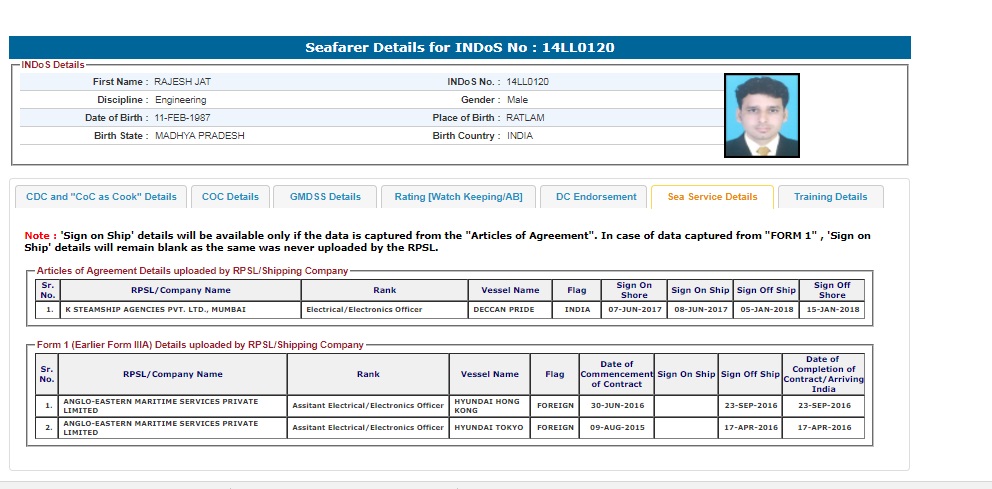Click the Sea Service Details tab

[x=712, y=197]
